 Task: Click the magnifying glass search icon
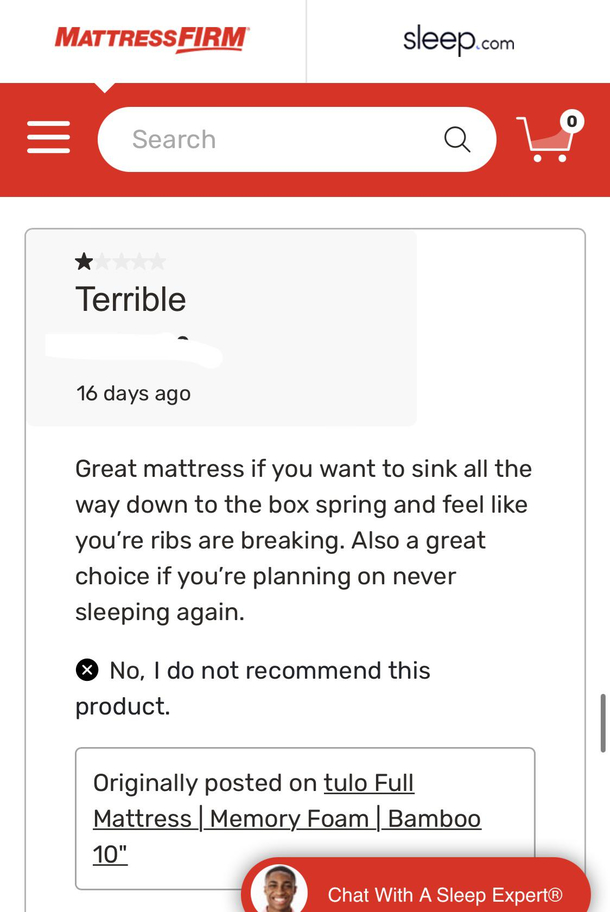click(x=457, y=140)
